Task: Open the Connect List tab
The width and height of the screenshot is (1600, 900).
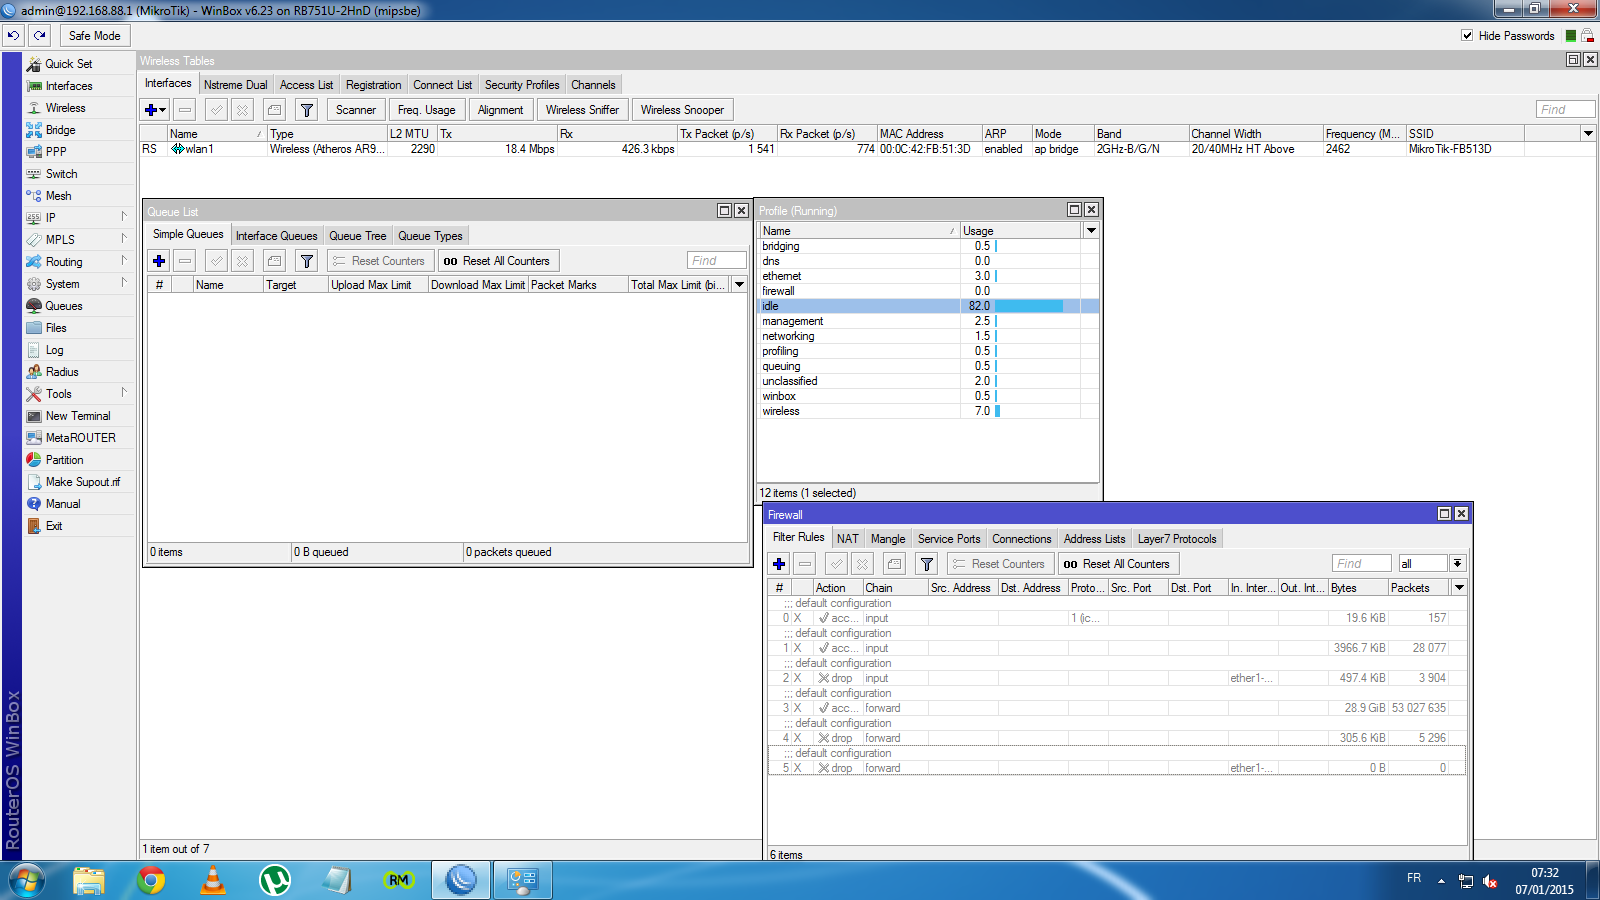Action: pos(442,85)
